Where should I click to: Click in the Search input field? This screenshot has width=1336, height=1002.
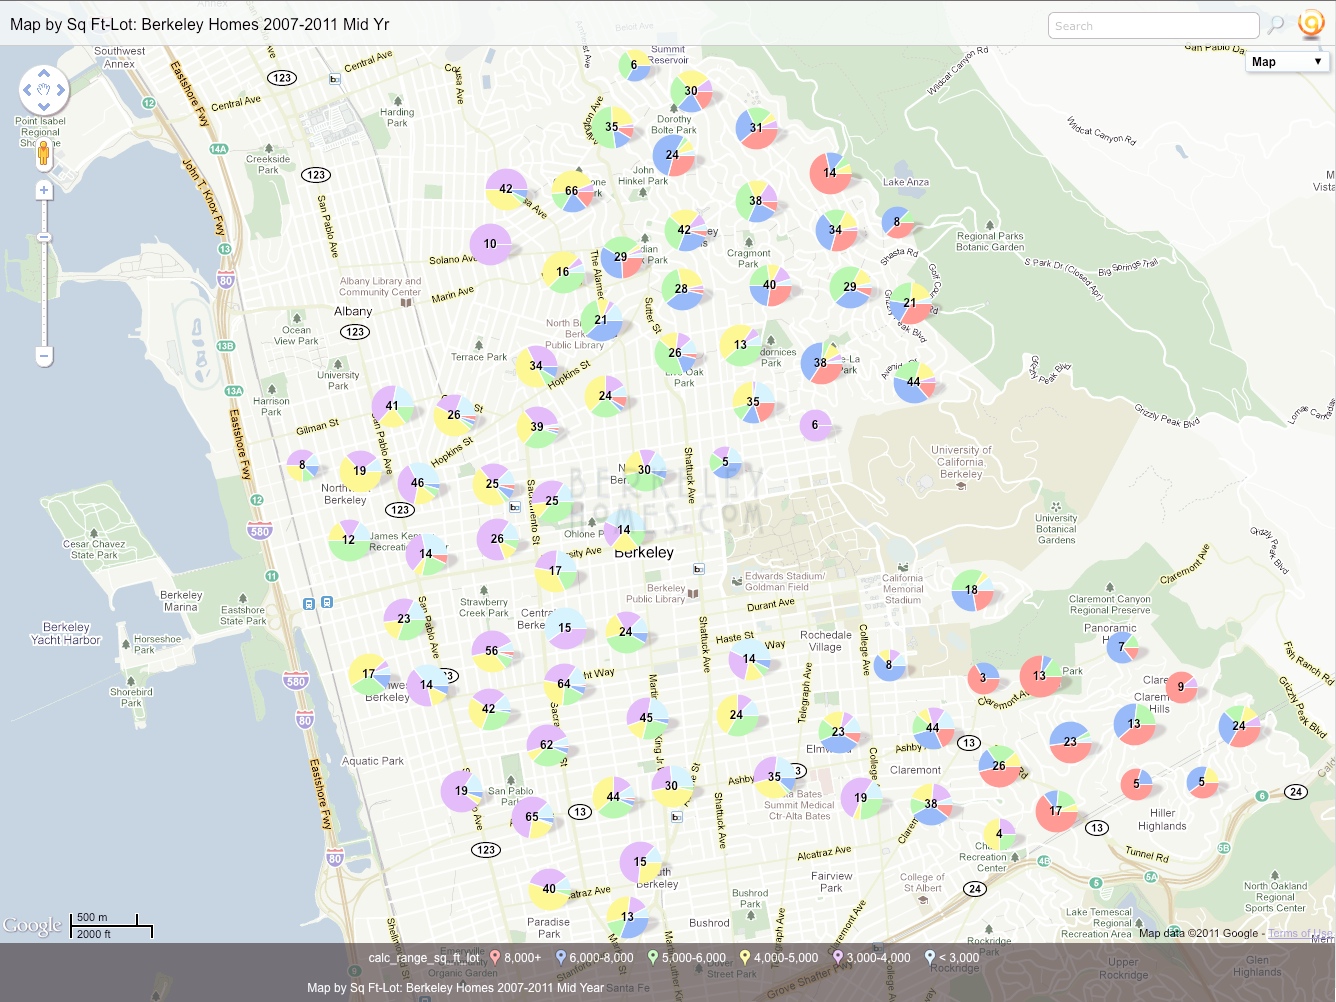coord(1153,25)
